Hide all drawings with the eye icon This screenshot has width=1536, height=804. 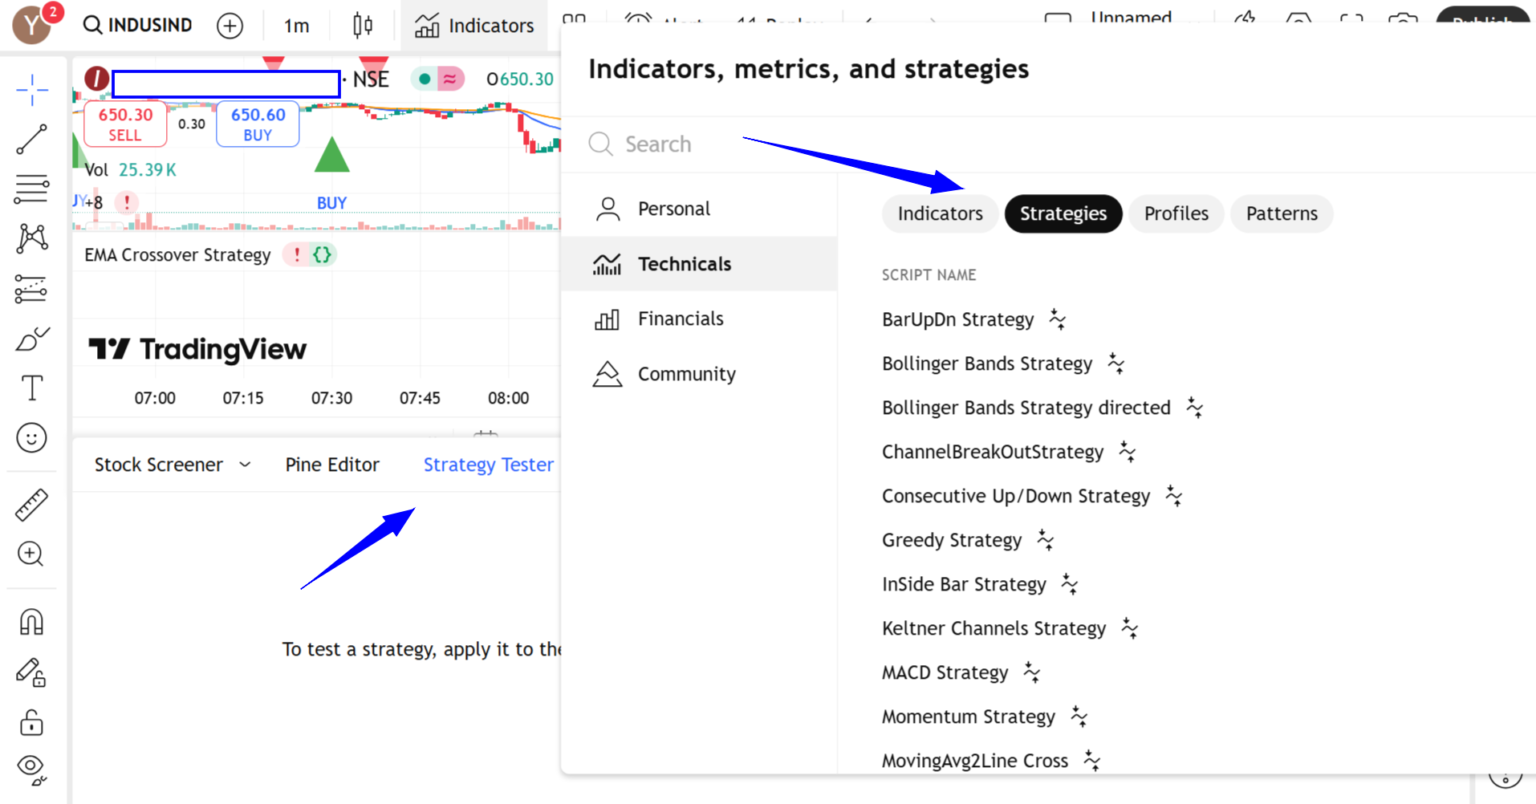point(30,770)
